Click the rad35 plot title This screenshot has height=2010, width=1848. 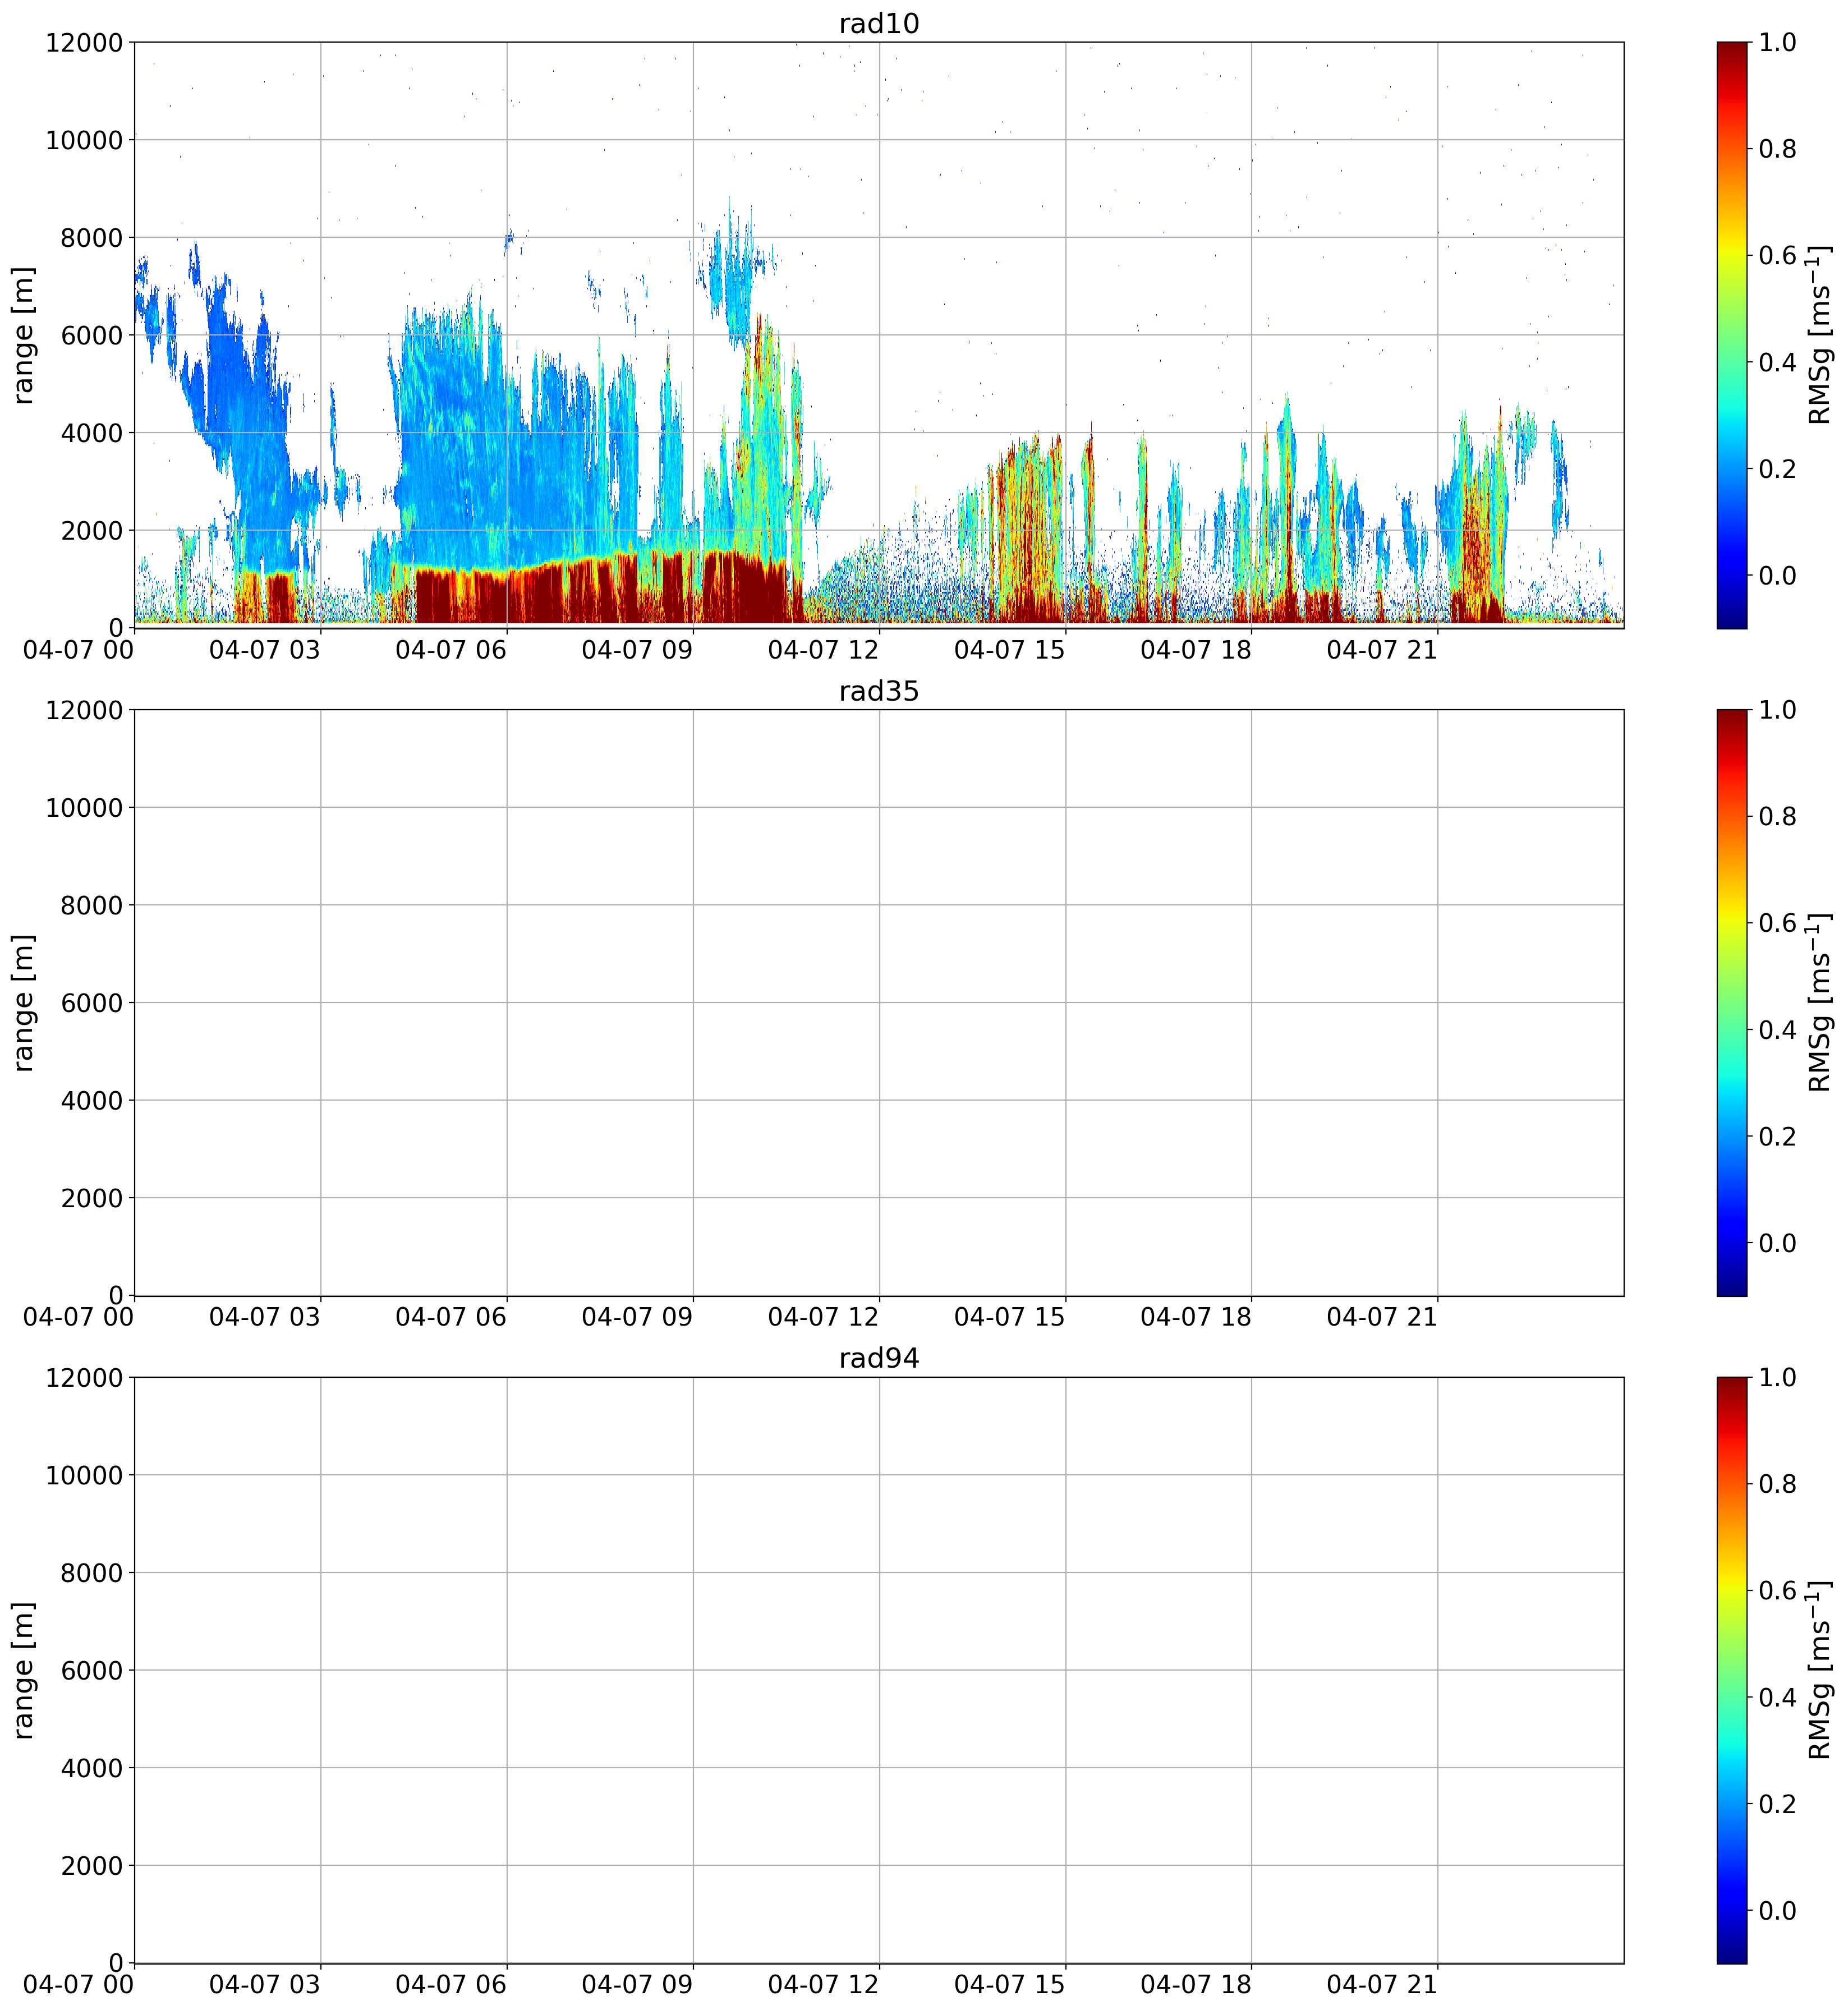(x=878, y=691)
